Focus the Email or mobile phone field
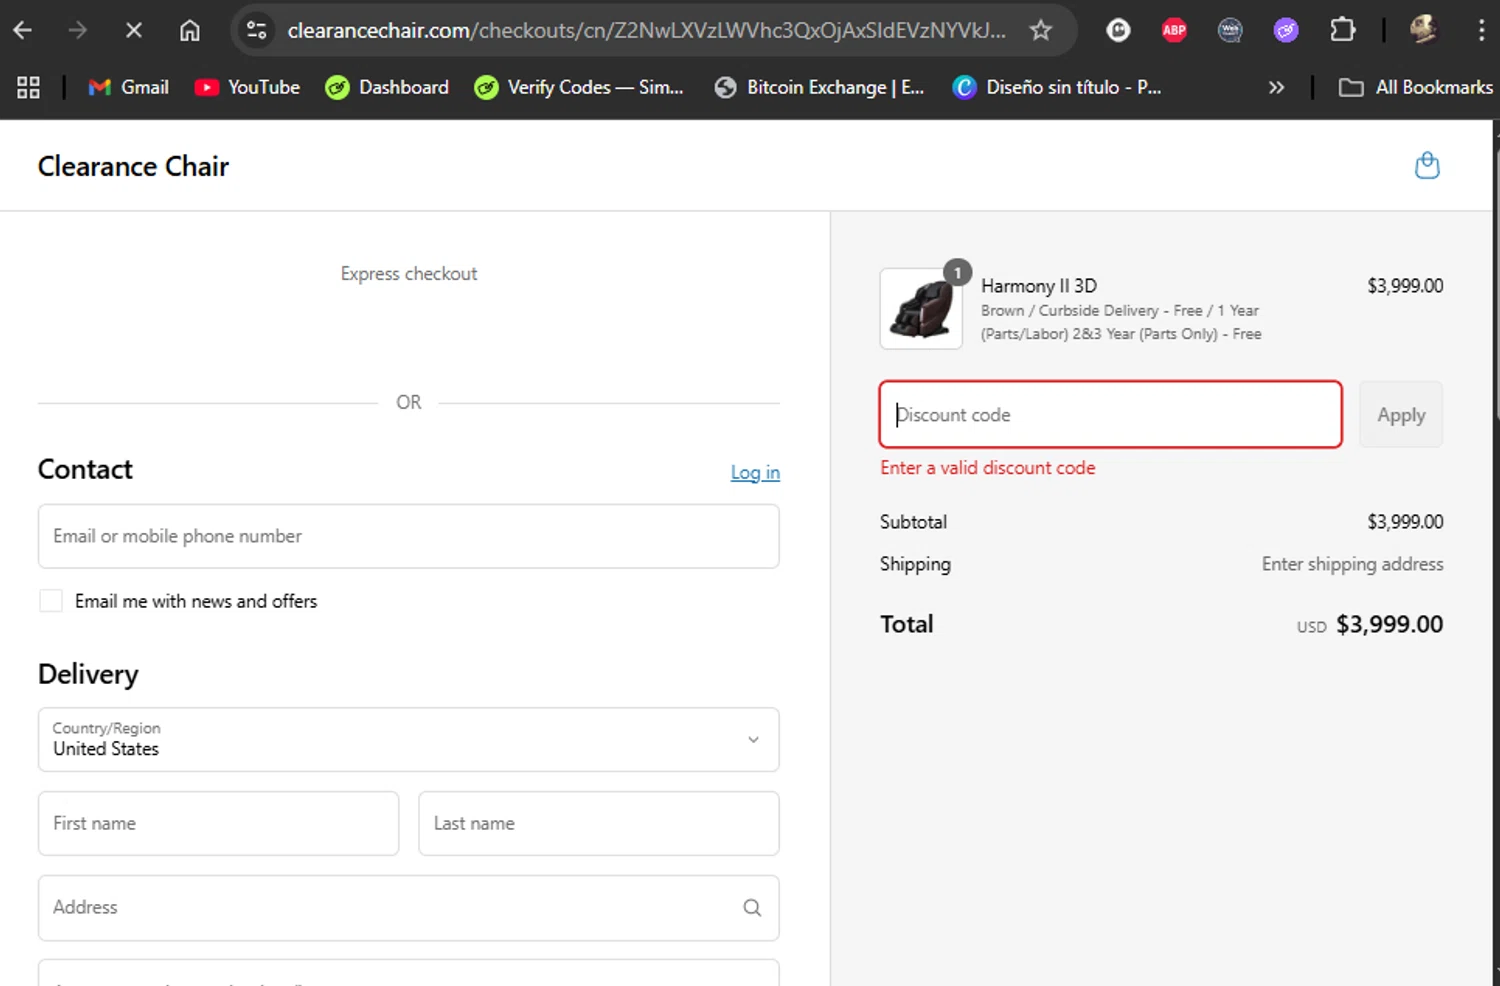This screenshot has width=1500, height=986. [408, 536]
